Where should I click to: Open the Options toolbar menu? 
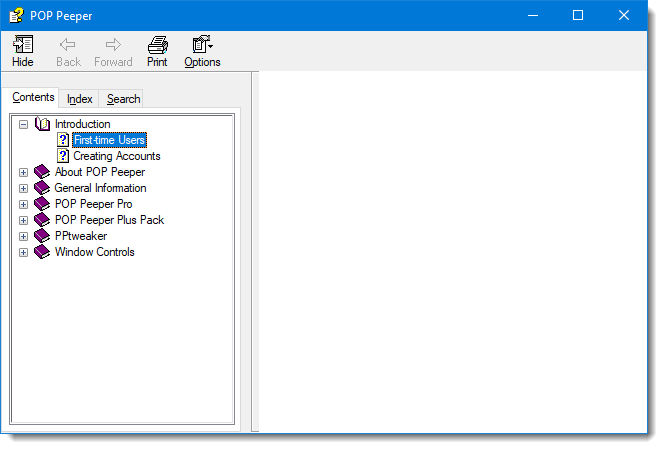pyautogui.click(x=202, y=51)
